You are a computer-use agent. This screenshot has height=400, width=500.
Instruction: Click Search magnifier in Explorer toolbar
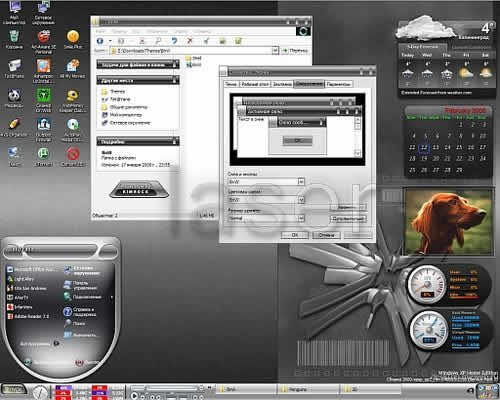click(158, 41)
